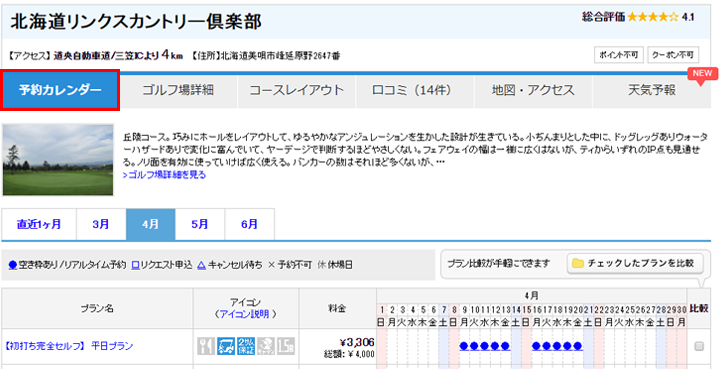This screenshot has width=720, height=369.
Task: Select the 4月 month tab
Action: click(x=151, y=224)
